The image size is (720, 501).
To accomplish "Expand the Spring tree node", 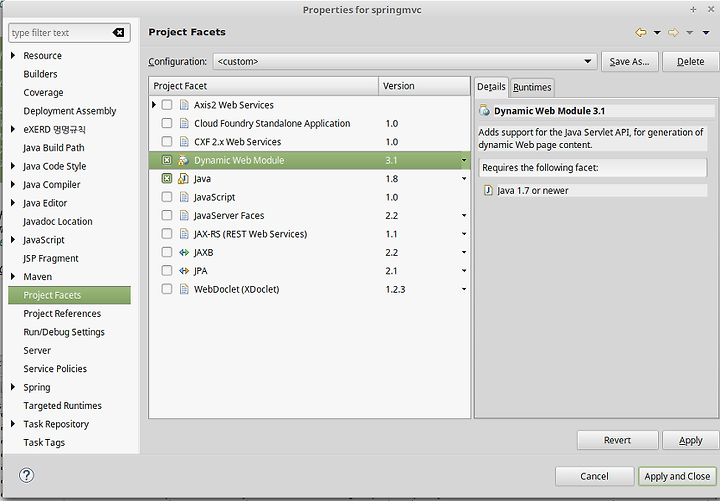I will [x=13, y=387].
